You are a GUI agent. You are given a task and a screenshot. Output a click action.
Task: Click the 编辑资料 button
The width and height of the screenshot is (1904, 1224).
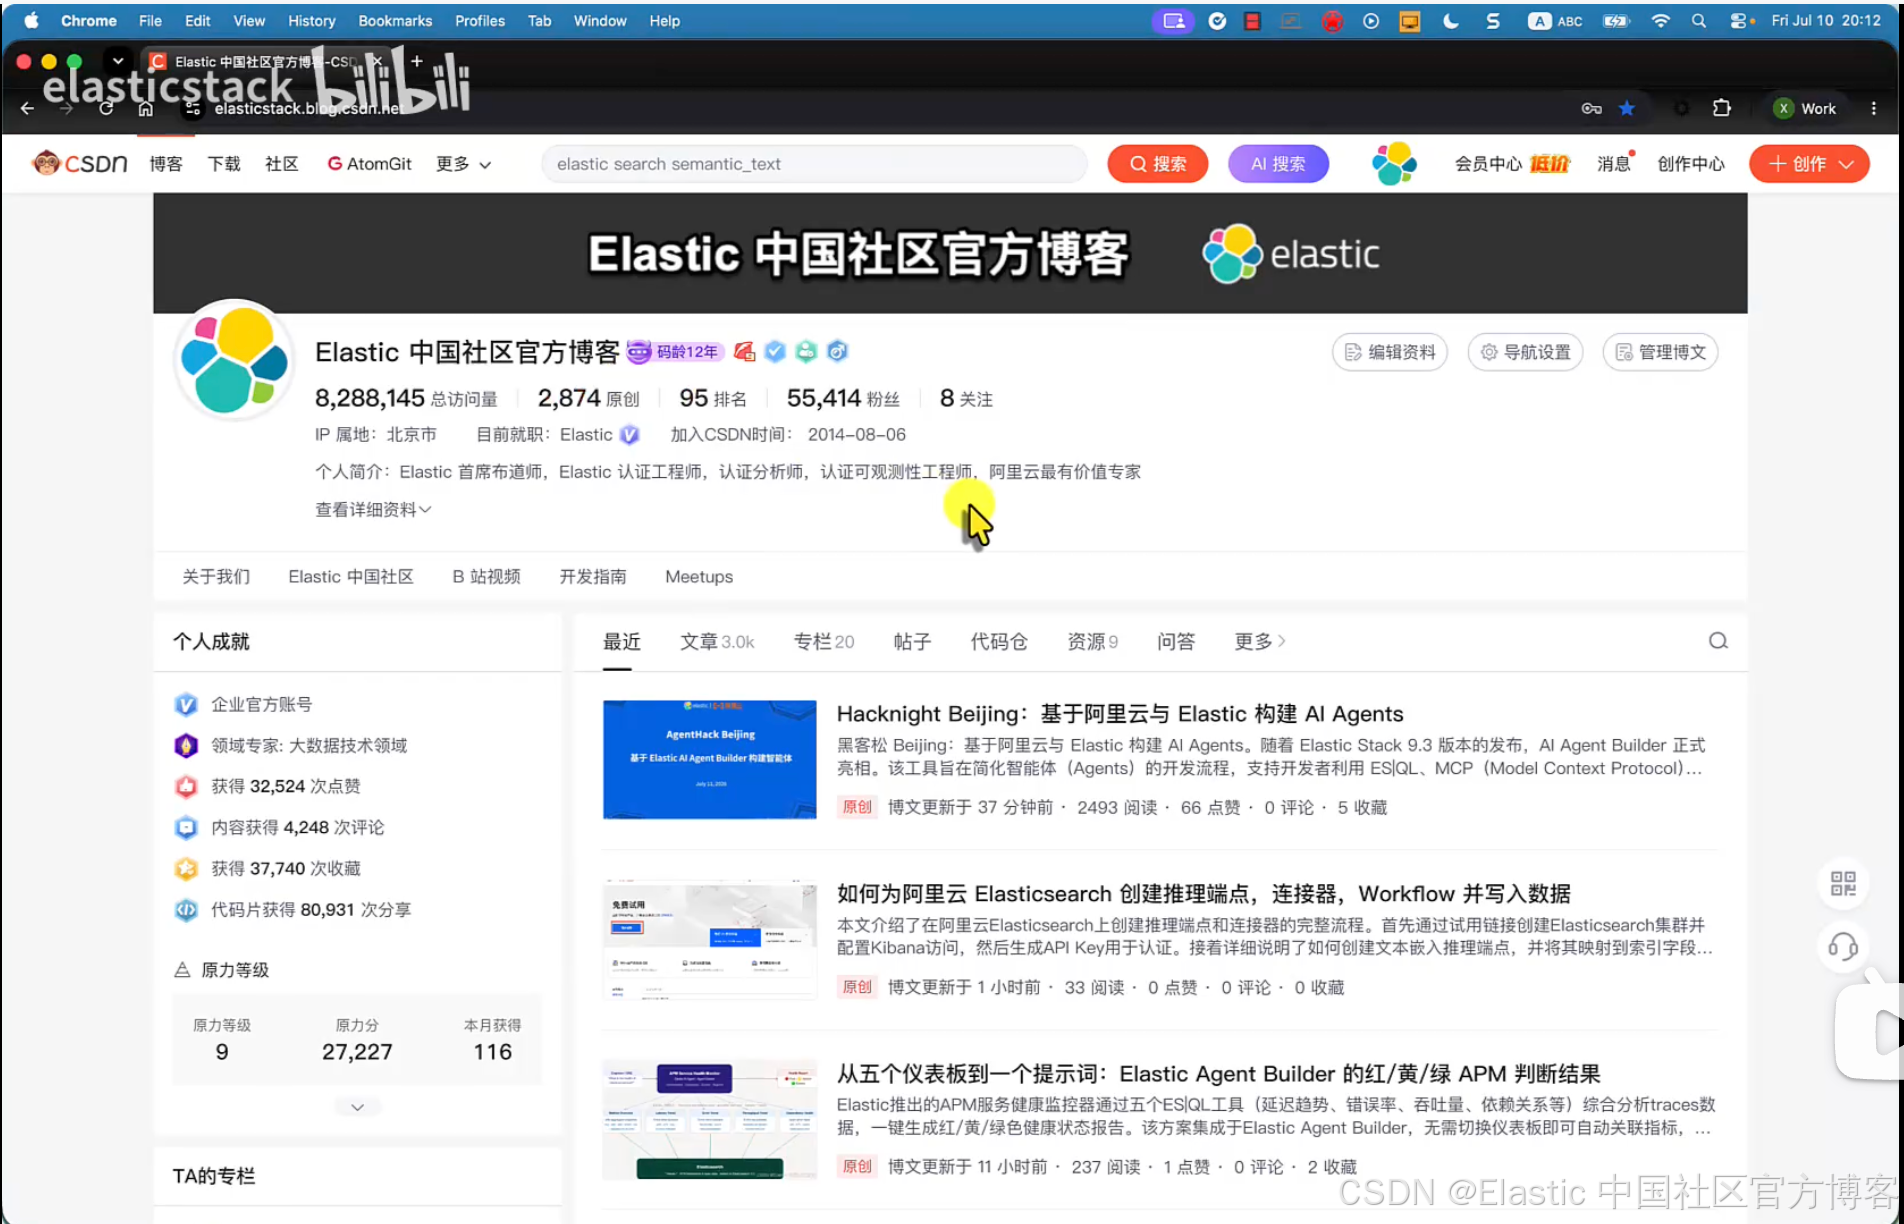pos(1390,352)
